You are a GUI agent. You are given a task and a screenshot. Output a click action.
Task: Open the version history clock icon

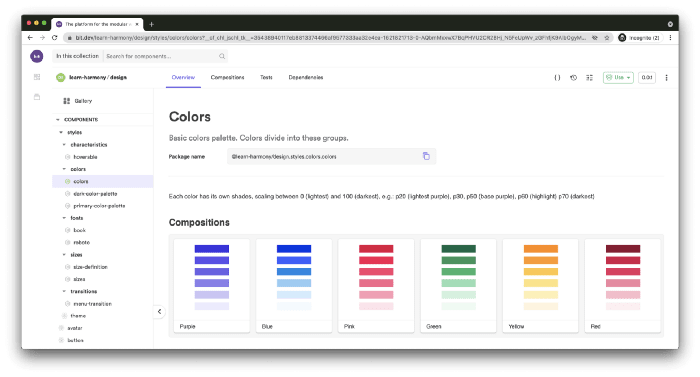tap(574, 78)
